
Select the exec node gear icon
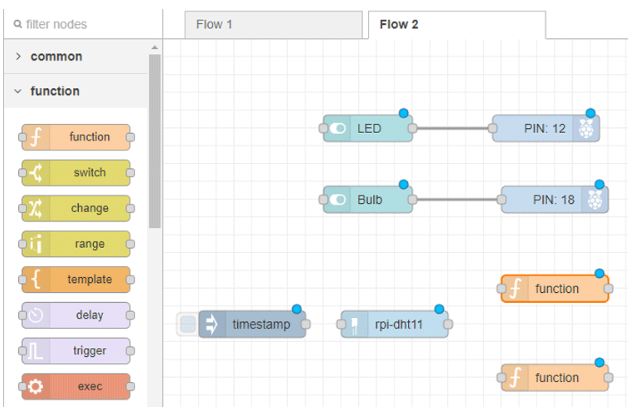point(35,386)
